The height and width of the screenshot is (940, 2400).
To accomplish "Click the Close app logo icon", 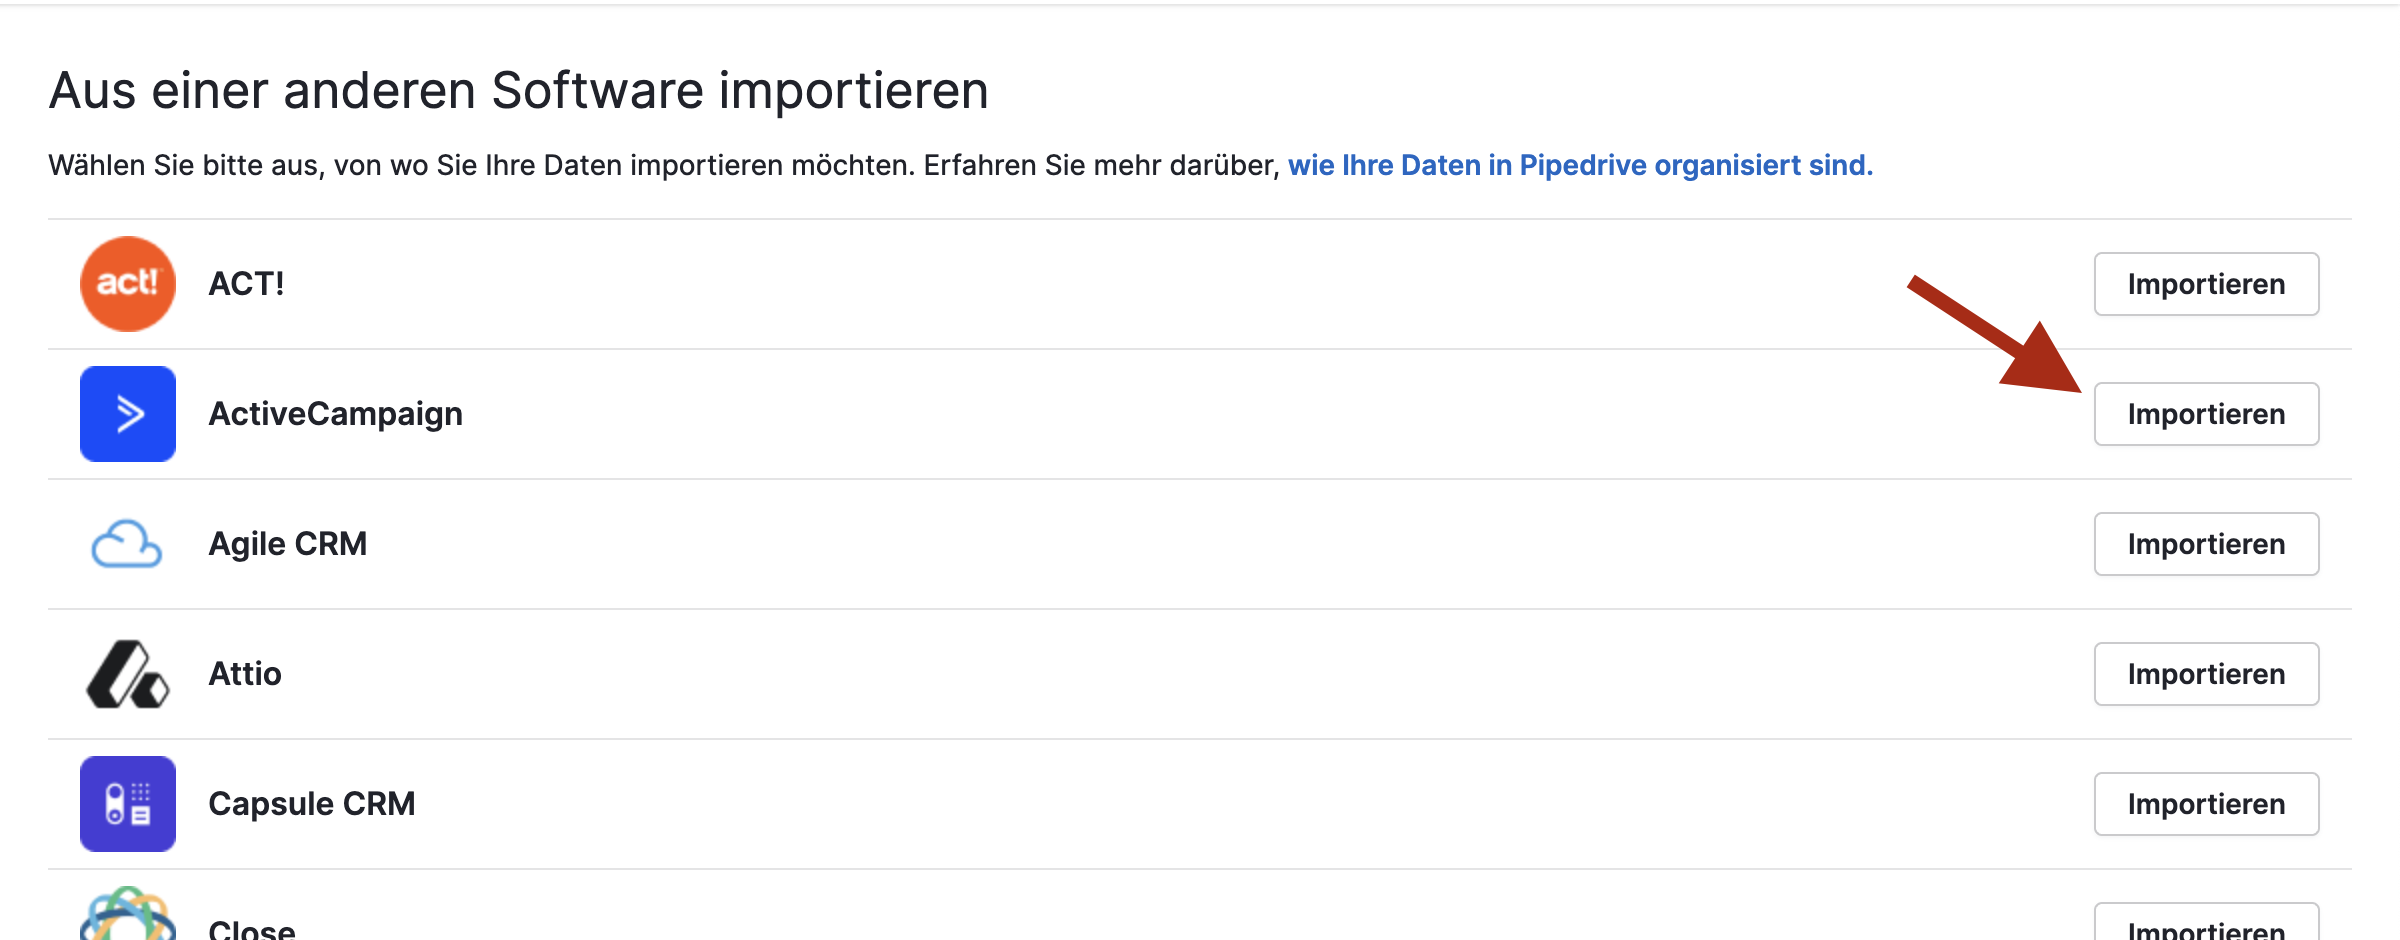I will coord(128,916).
